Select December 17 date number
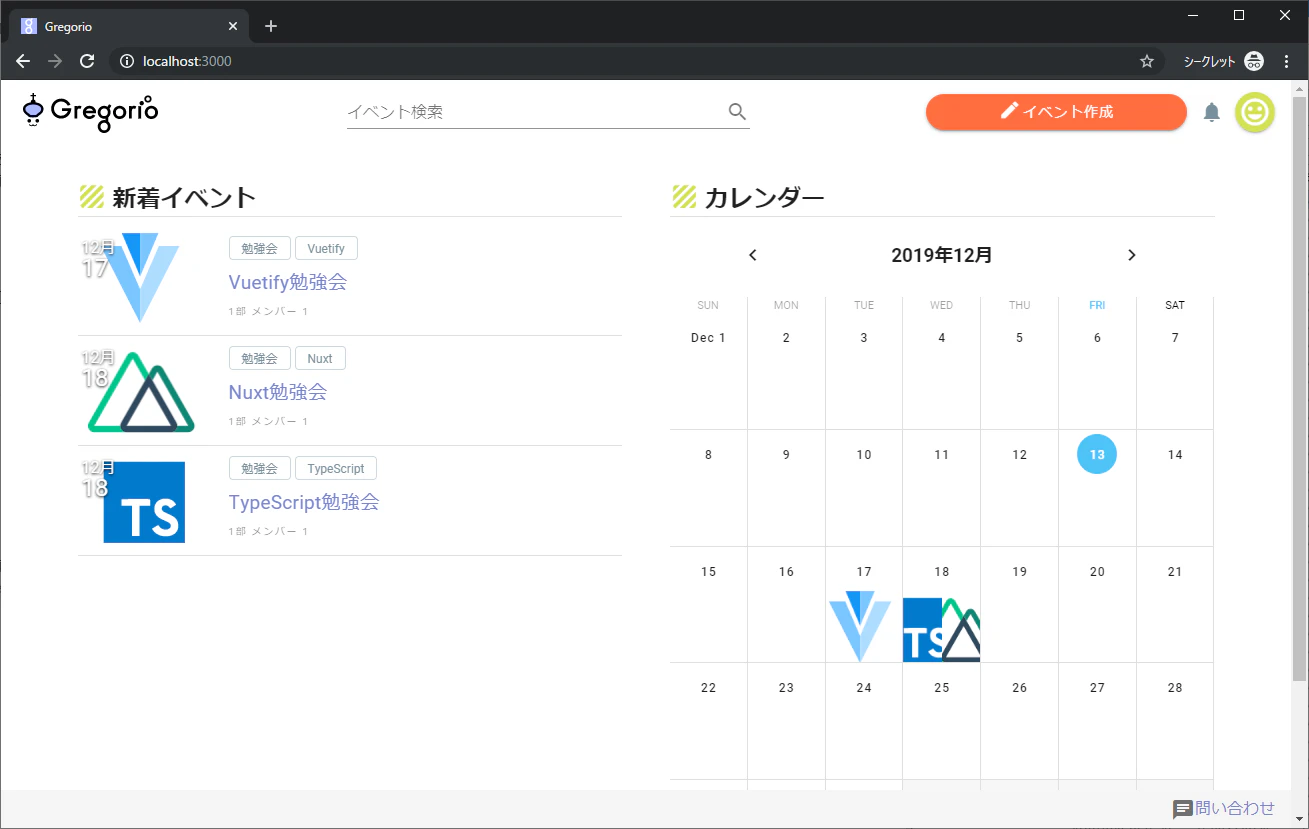Viewport: 1309px width, 829px height. (864, 572)
